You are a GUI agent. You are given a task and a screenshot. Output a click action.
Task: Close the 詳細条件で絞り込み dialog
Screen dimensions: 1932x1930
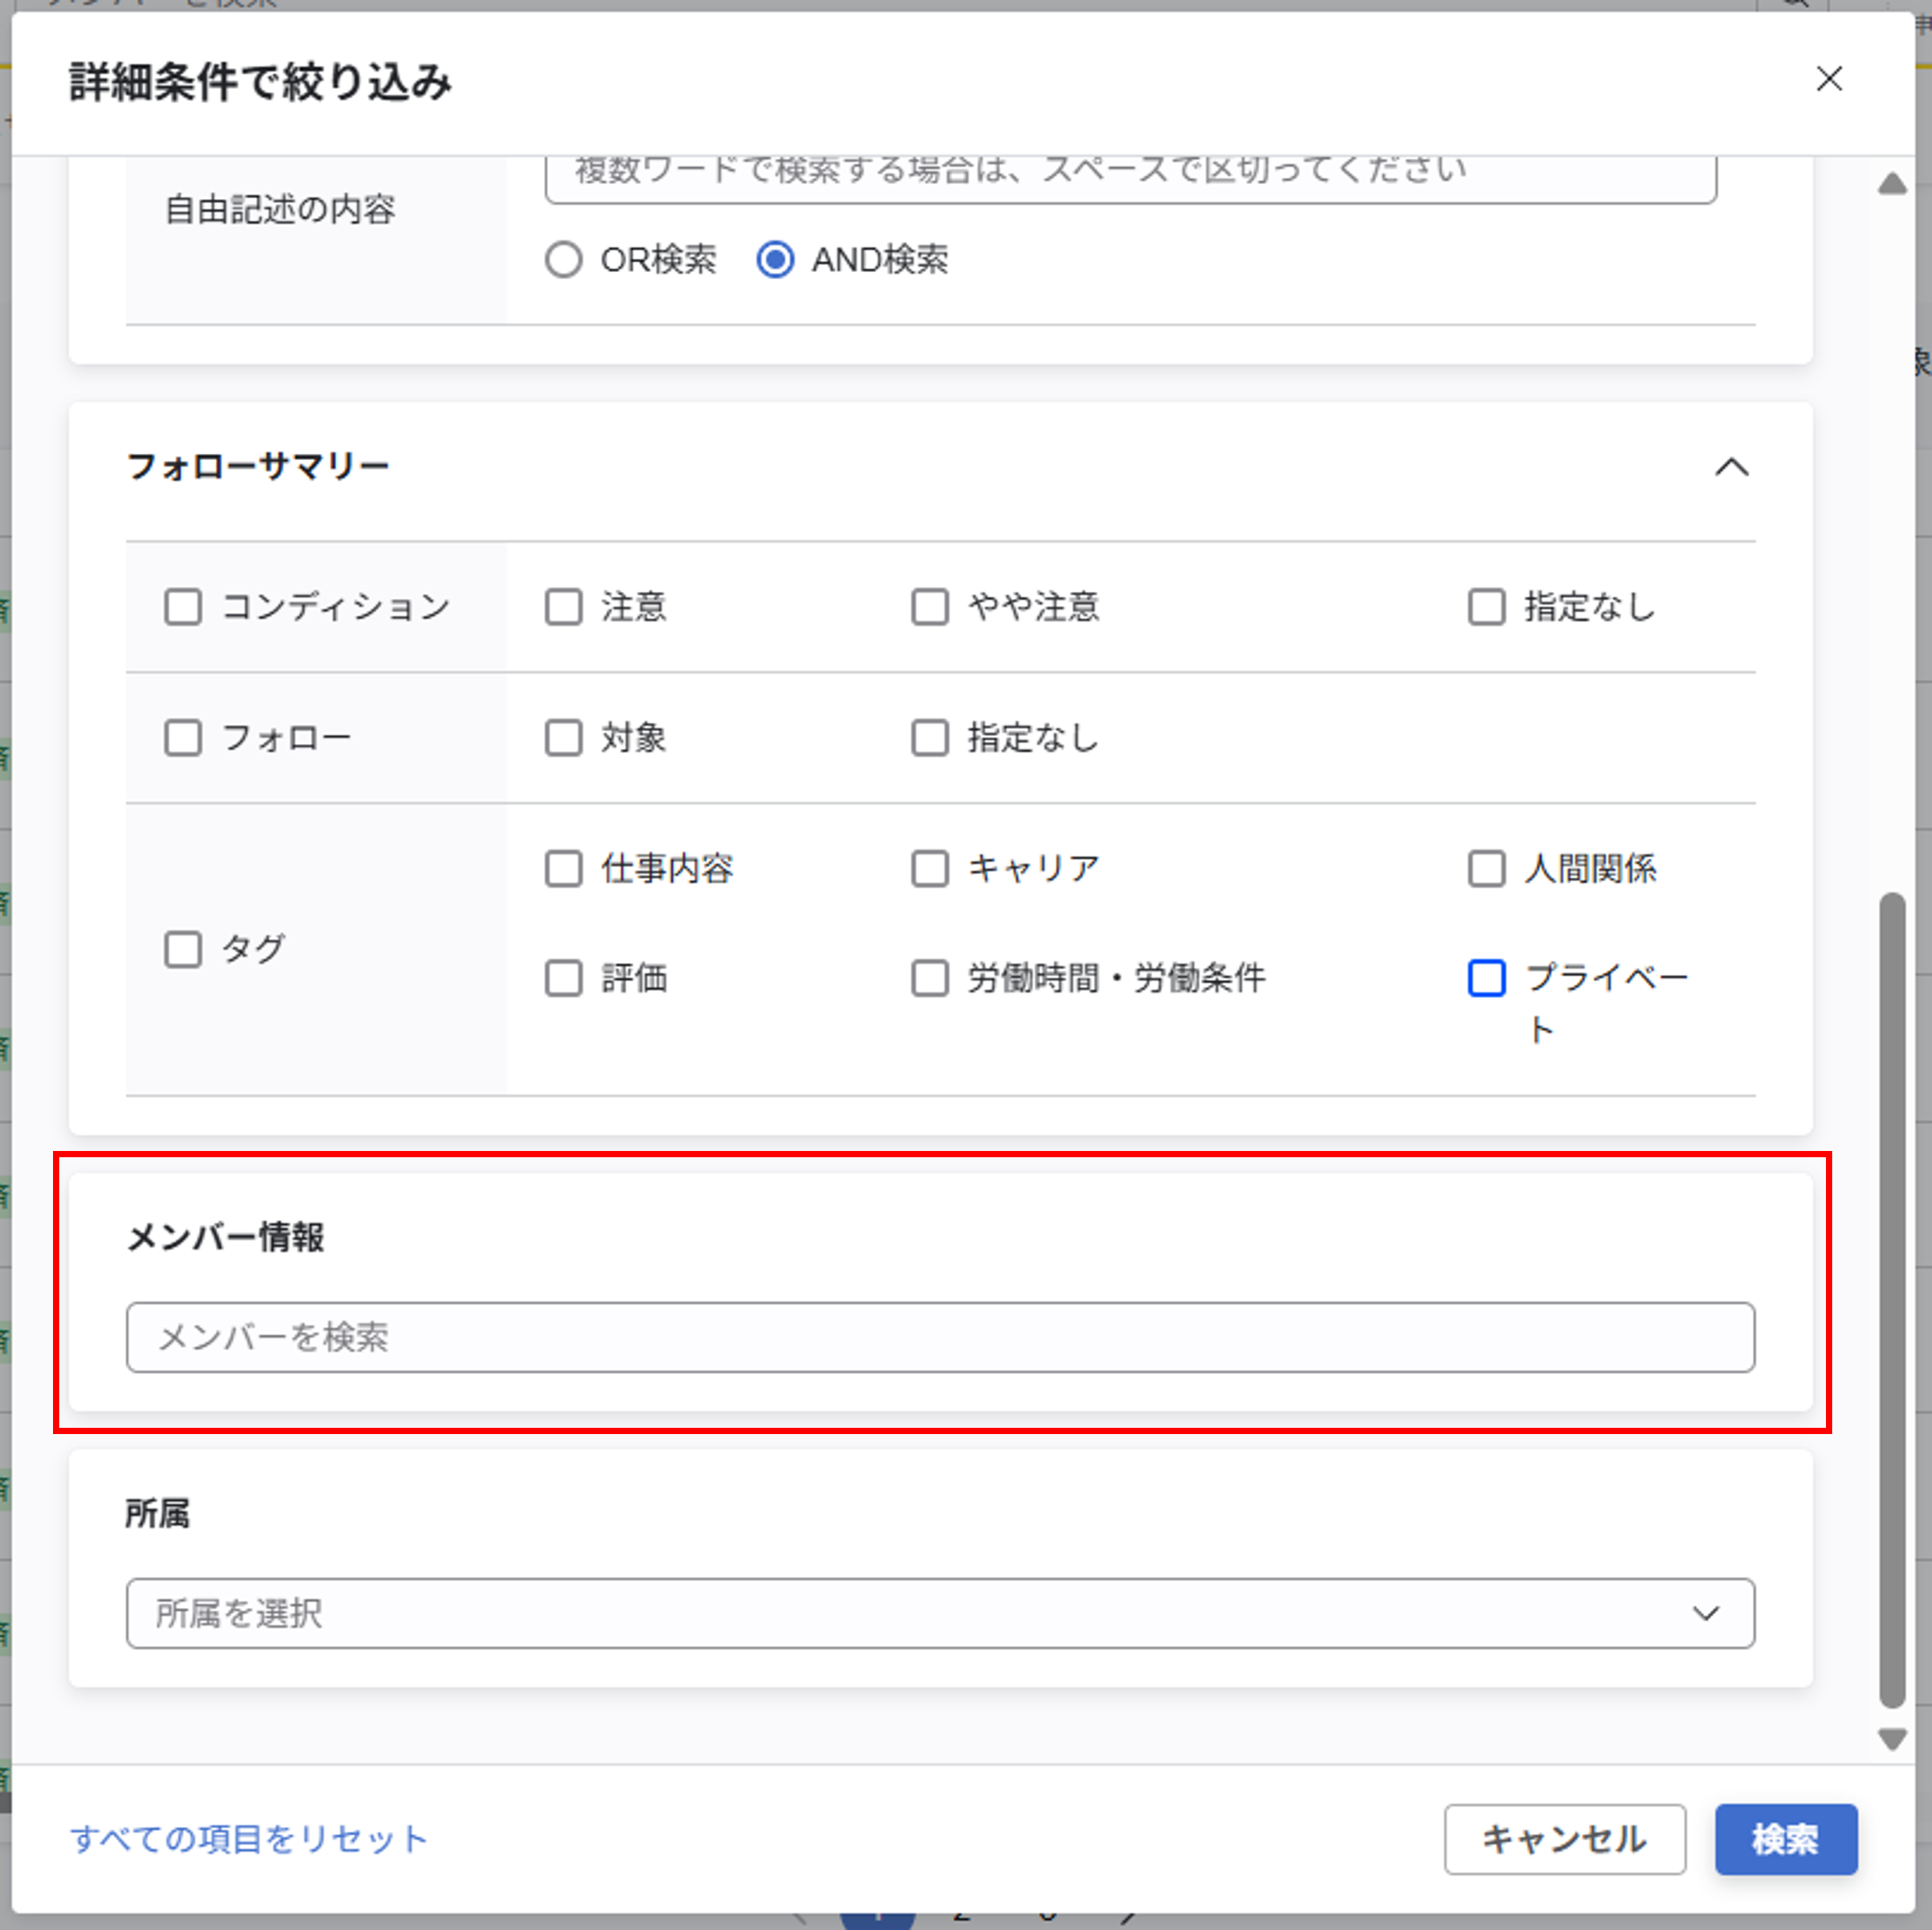click(1829, 80)
